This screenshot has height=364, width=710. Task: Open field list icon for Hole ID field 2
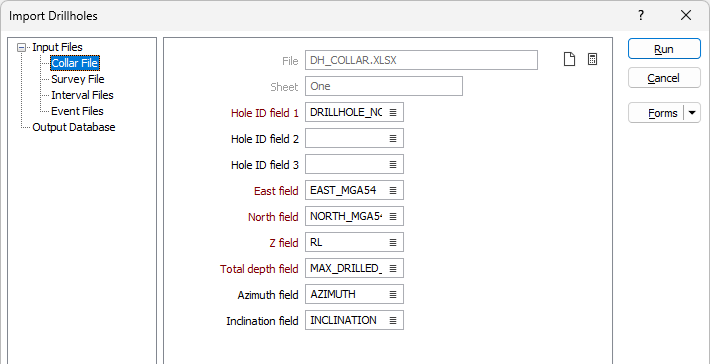click(x=393, y=139)
